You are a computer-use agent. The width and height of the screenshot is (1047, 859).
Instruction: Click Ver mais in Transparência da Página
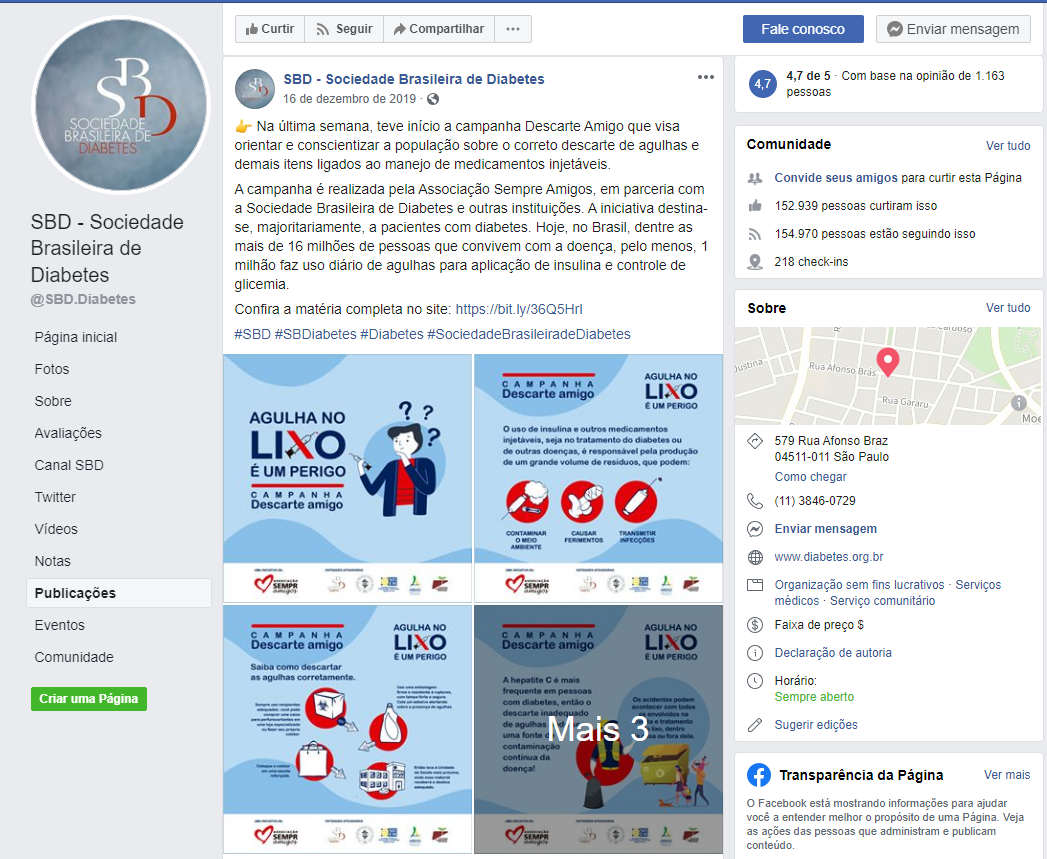pos(1007,775)
